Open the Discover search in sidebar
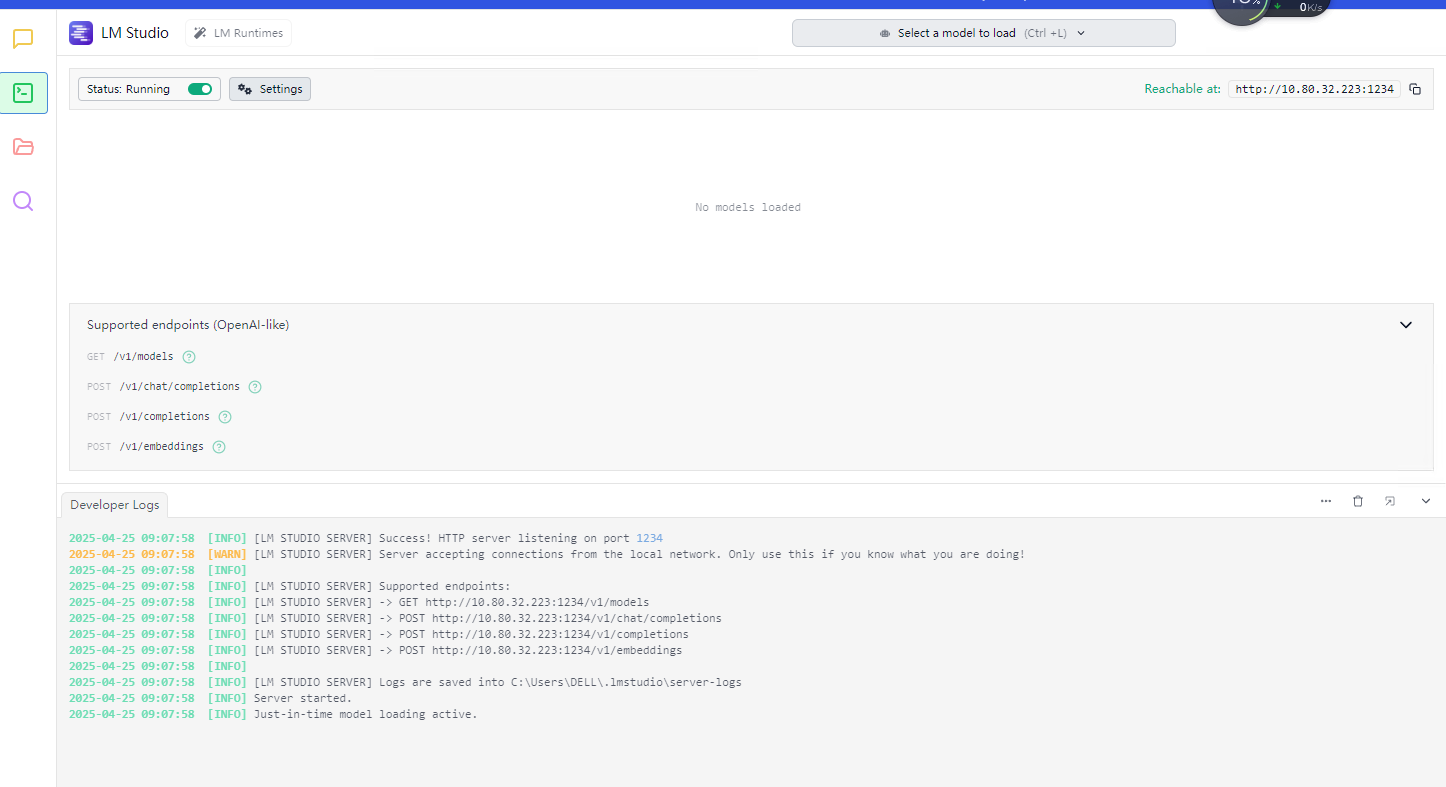 click(23, 201)
